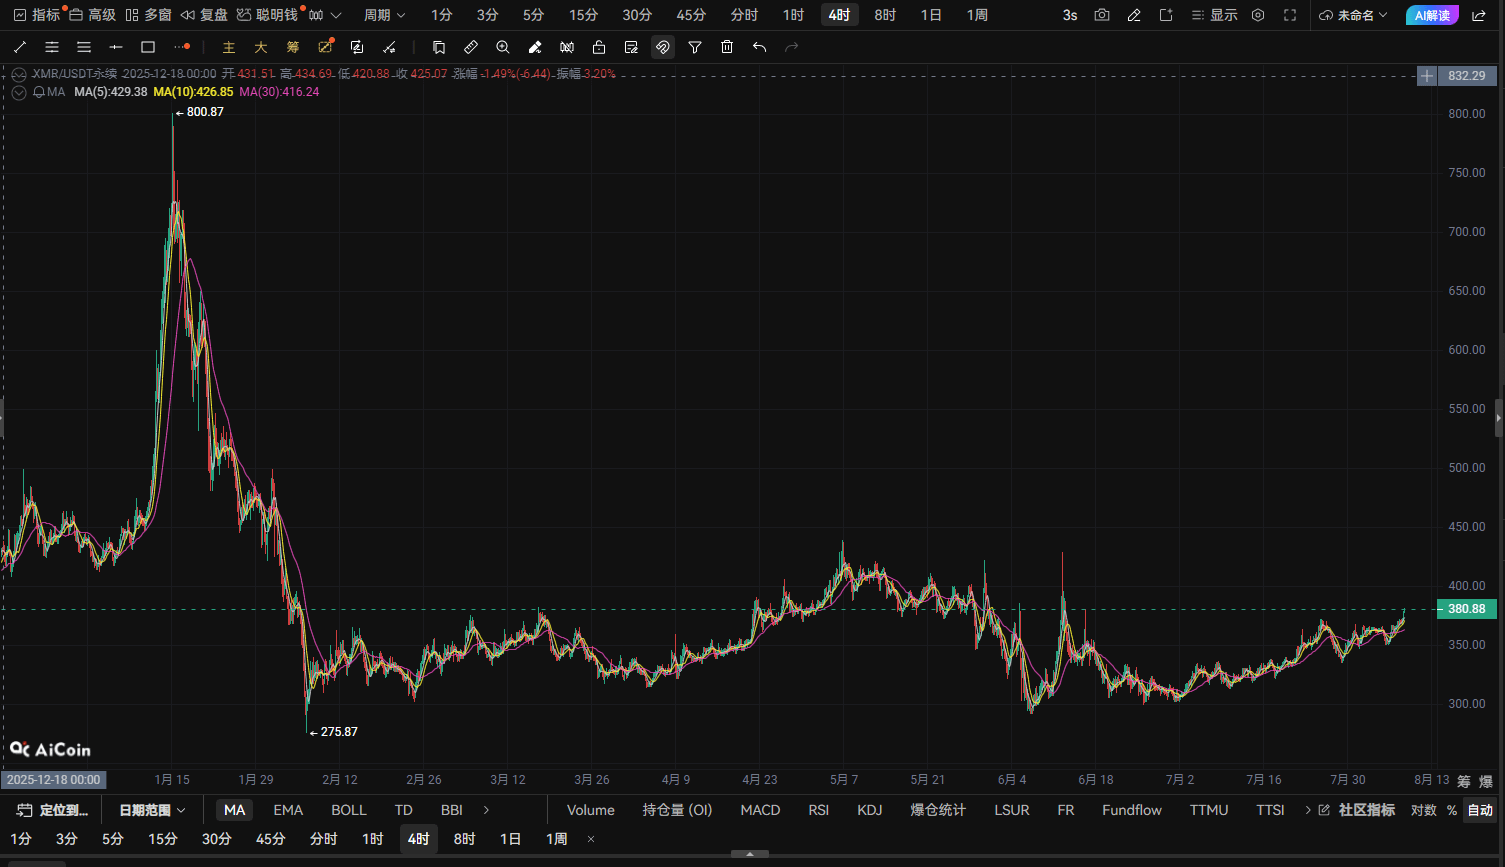Screen dimensions: 1505x867
Task: Toggle percentage scale with % button
Action: click(1452, 810)
